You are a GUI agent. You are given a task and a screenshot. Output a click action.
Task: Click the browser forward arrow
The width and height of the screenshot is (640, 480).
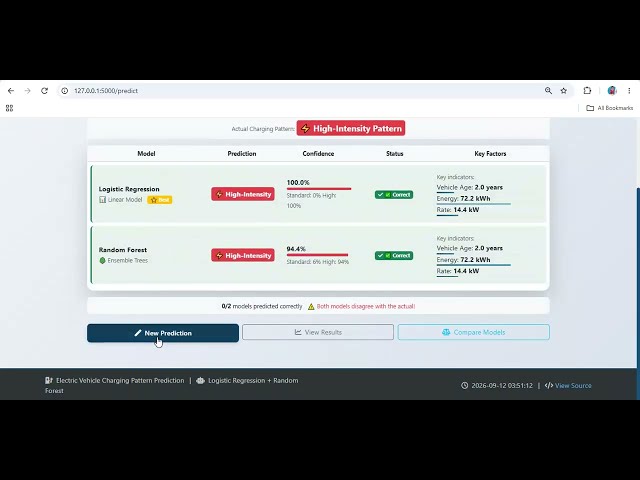click(27, 91)
